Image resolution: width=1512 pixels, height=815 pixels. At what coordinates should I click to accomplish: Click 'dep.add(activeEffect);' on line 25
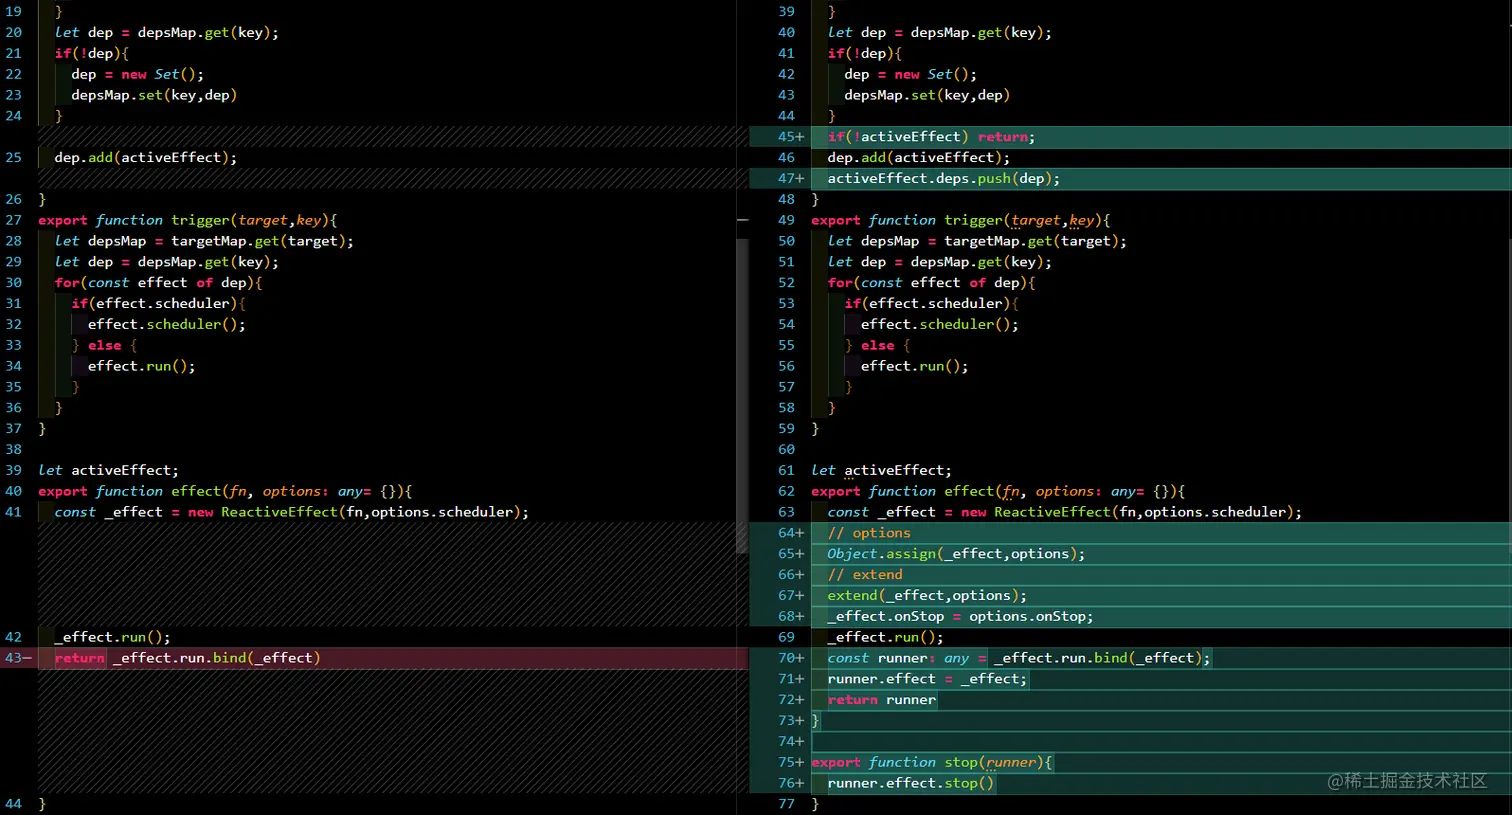(146, 158)
